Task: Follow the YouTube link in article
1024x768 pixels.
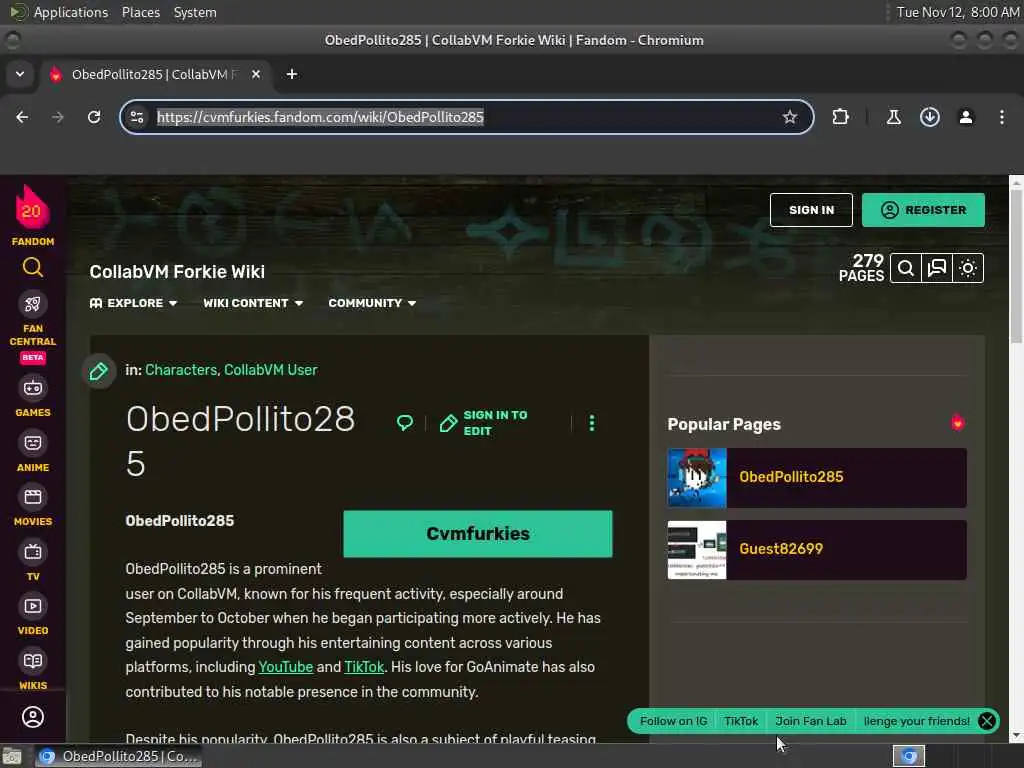Action: click(285, 667)
